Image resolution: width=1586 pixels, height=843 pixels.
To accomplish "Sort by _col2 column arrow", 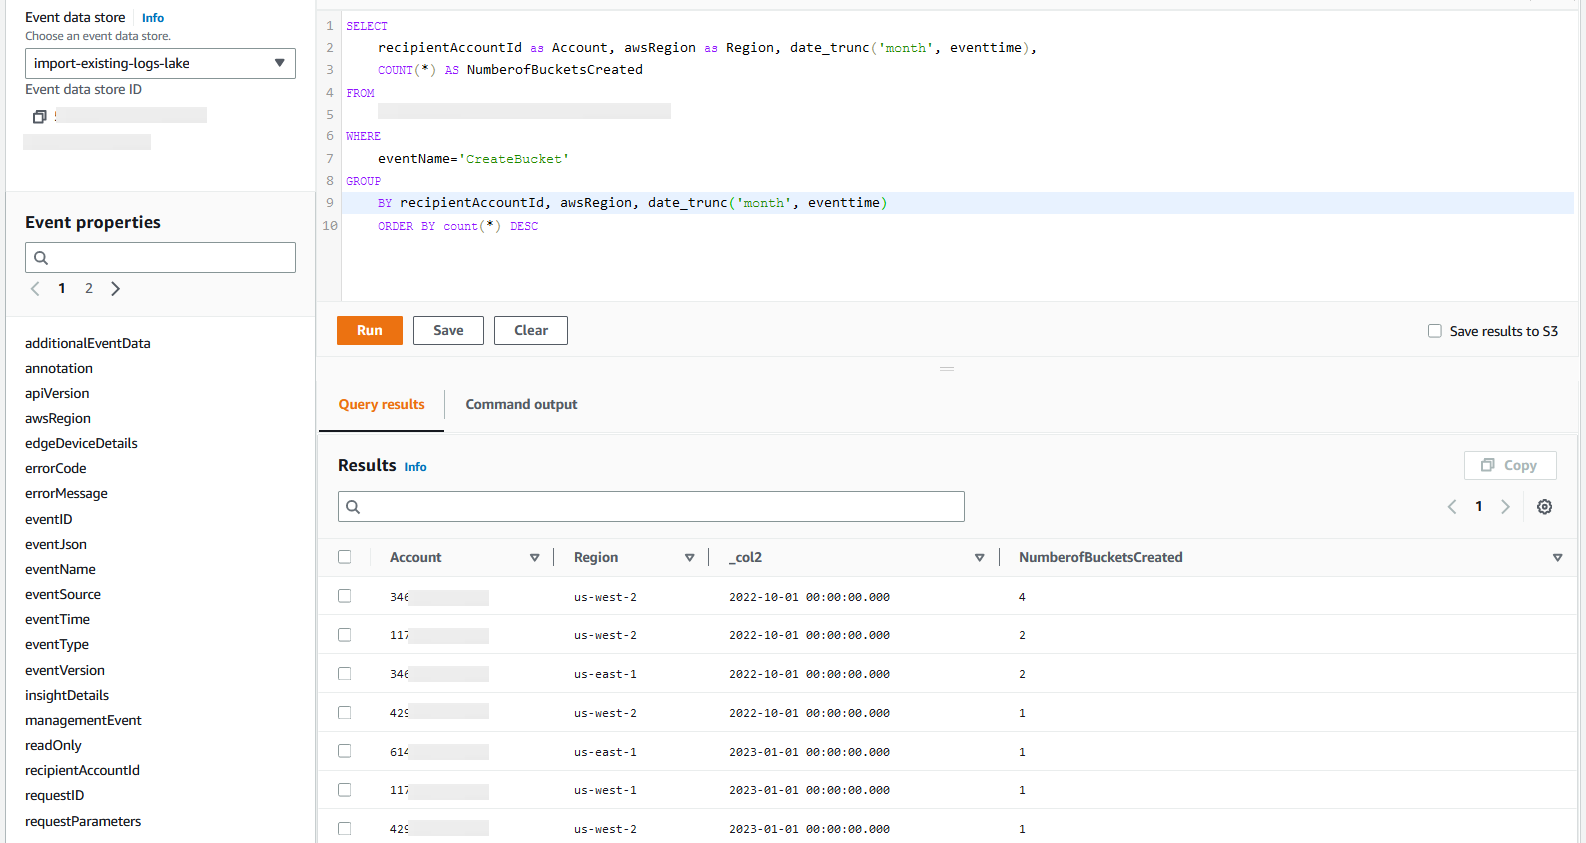I will coord(979,558).
